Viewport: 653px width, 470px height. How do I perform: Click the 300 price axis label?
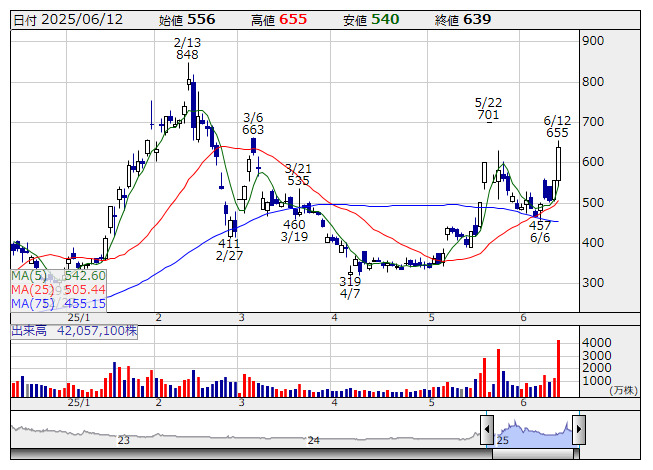coord(593,283)
